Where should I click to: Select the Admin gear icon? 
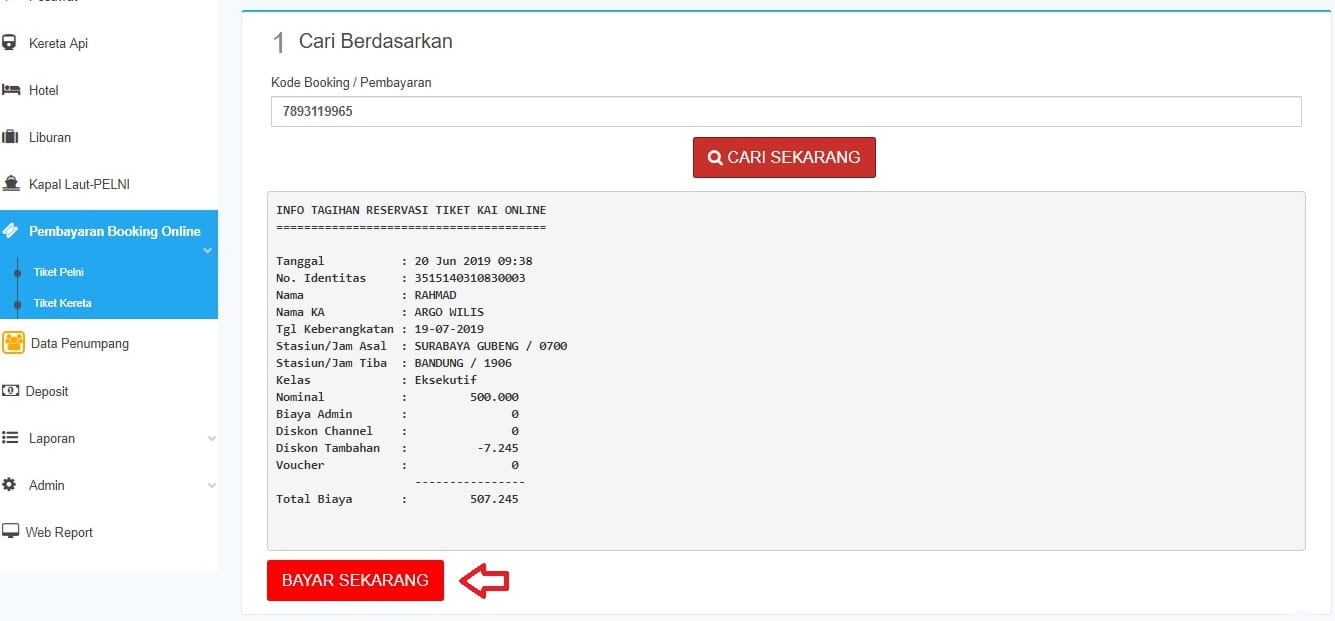(9, 485)
